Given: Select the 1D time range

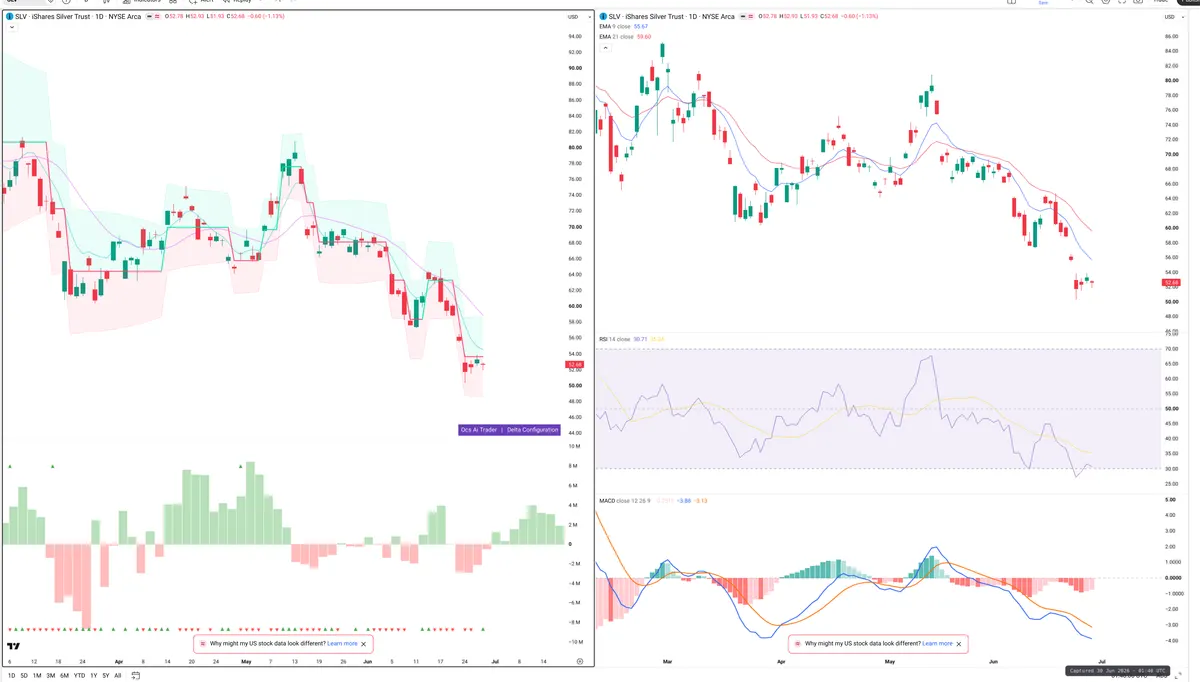Looking at the screenshot, I should 10,676.
